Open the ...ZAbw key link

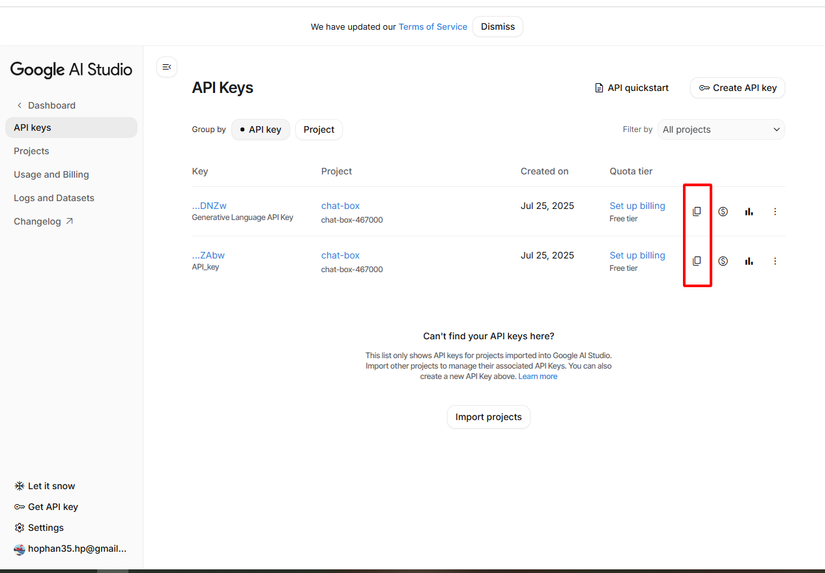coord(208,255)
